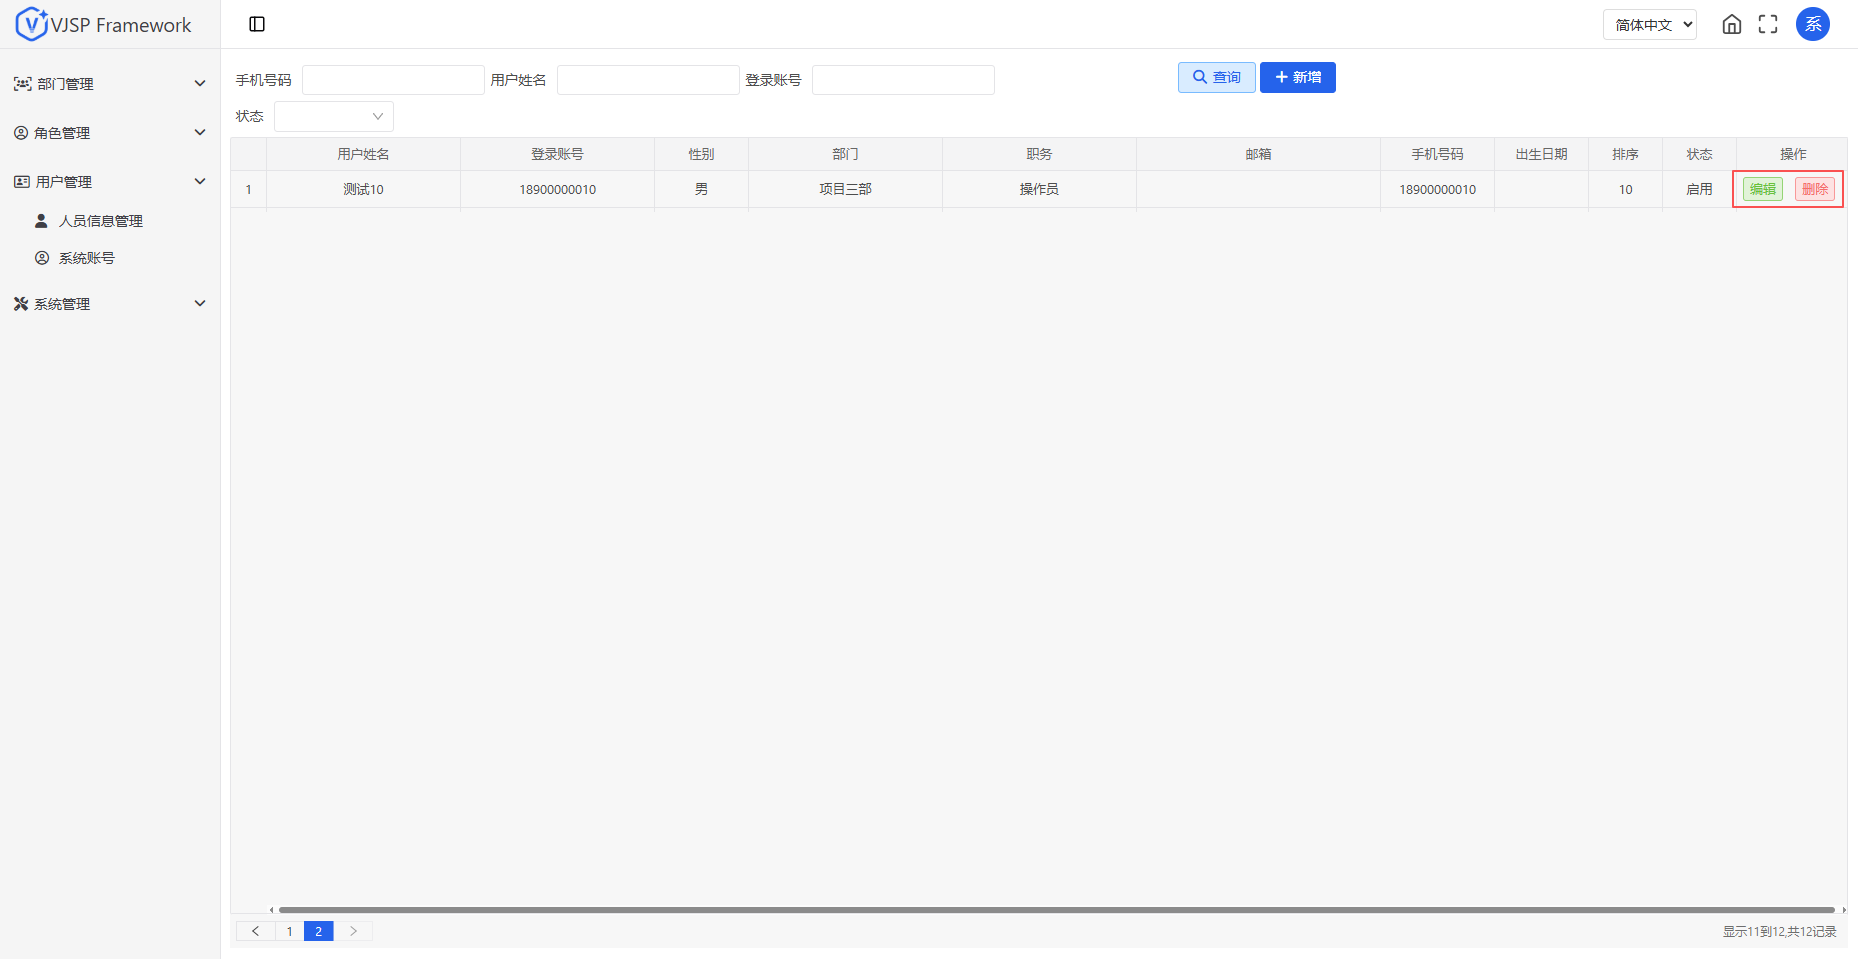This screenshot has height=959, width=1858.
Task: Click the 查询 search button
Action: (x=1216, y=77)
